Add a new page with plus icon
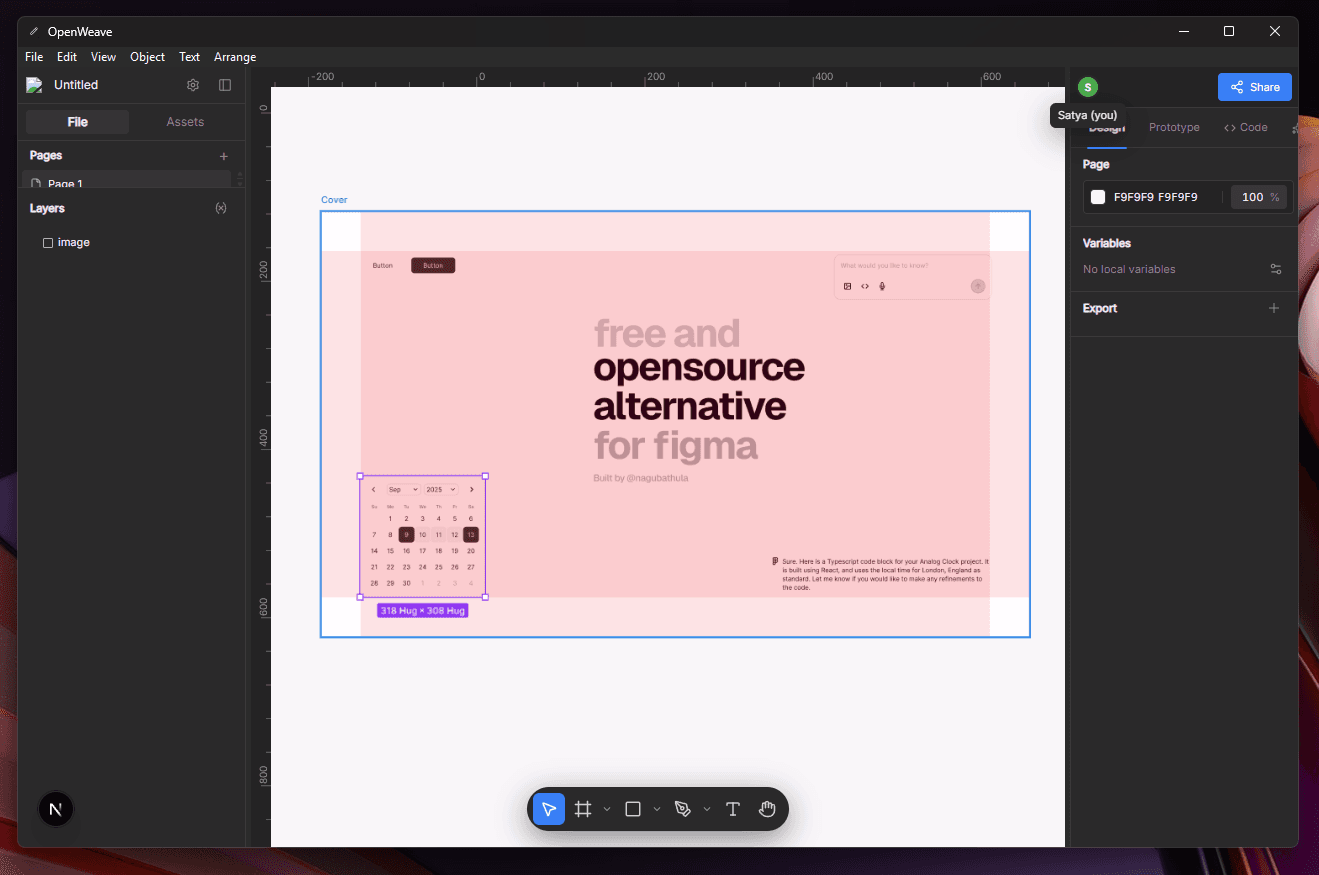 tap(224, 156)
